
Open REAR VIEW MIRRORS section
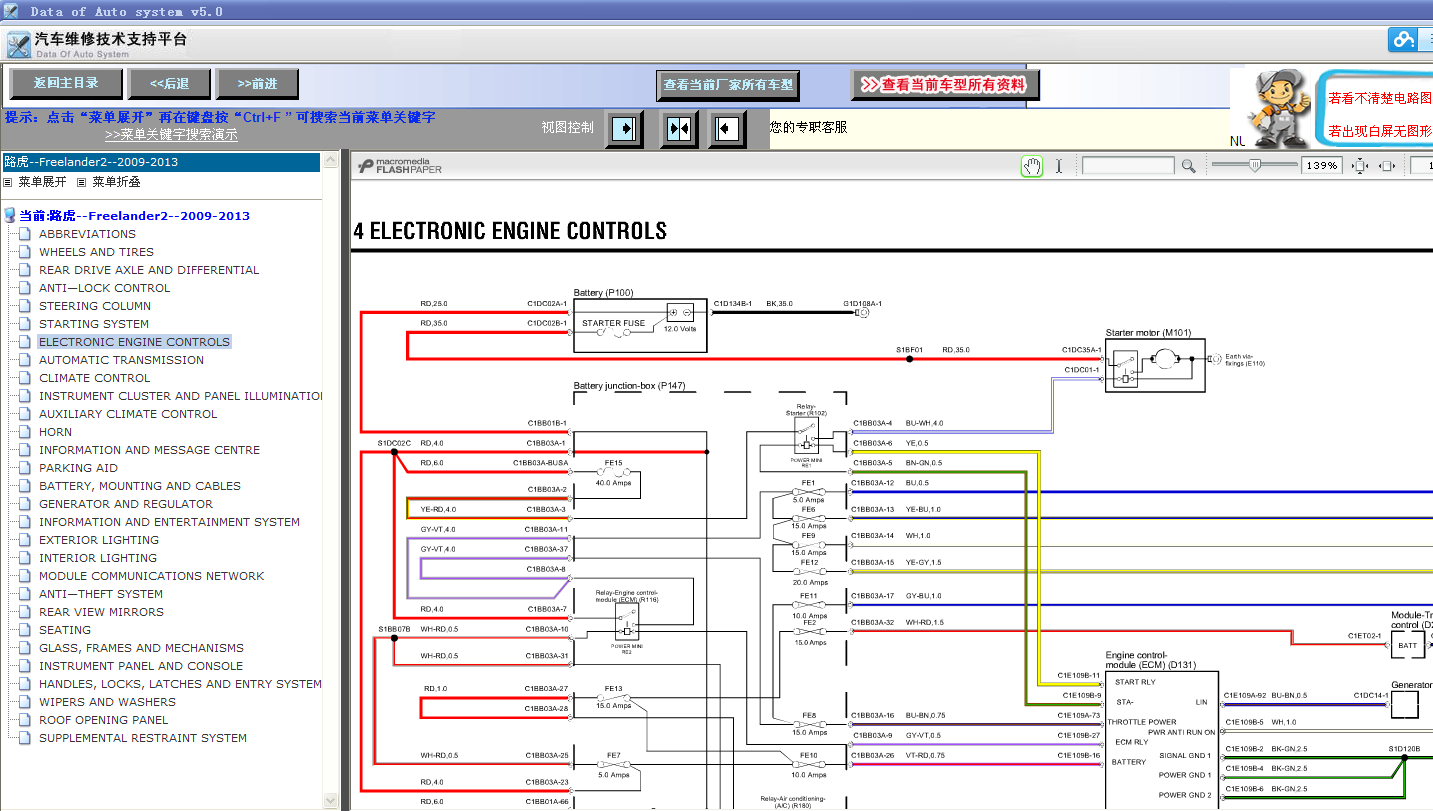coord(101,612)
